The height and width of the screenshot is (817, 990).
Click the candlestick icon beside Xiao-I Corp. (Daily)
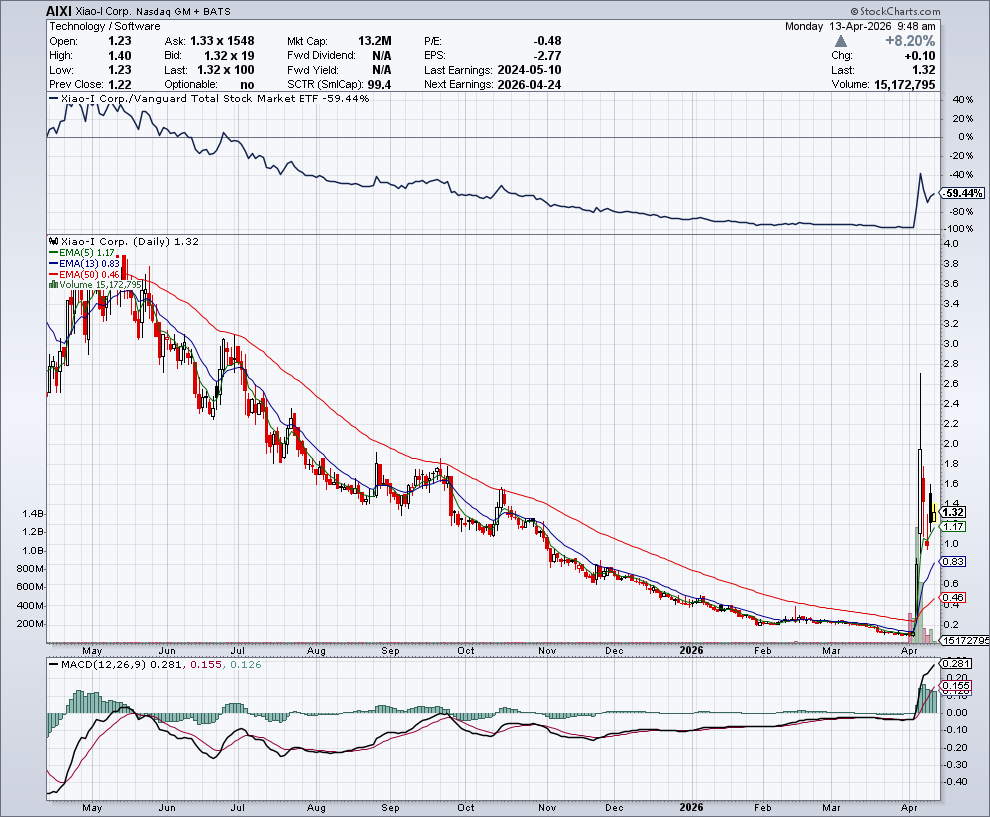[54, 241]
